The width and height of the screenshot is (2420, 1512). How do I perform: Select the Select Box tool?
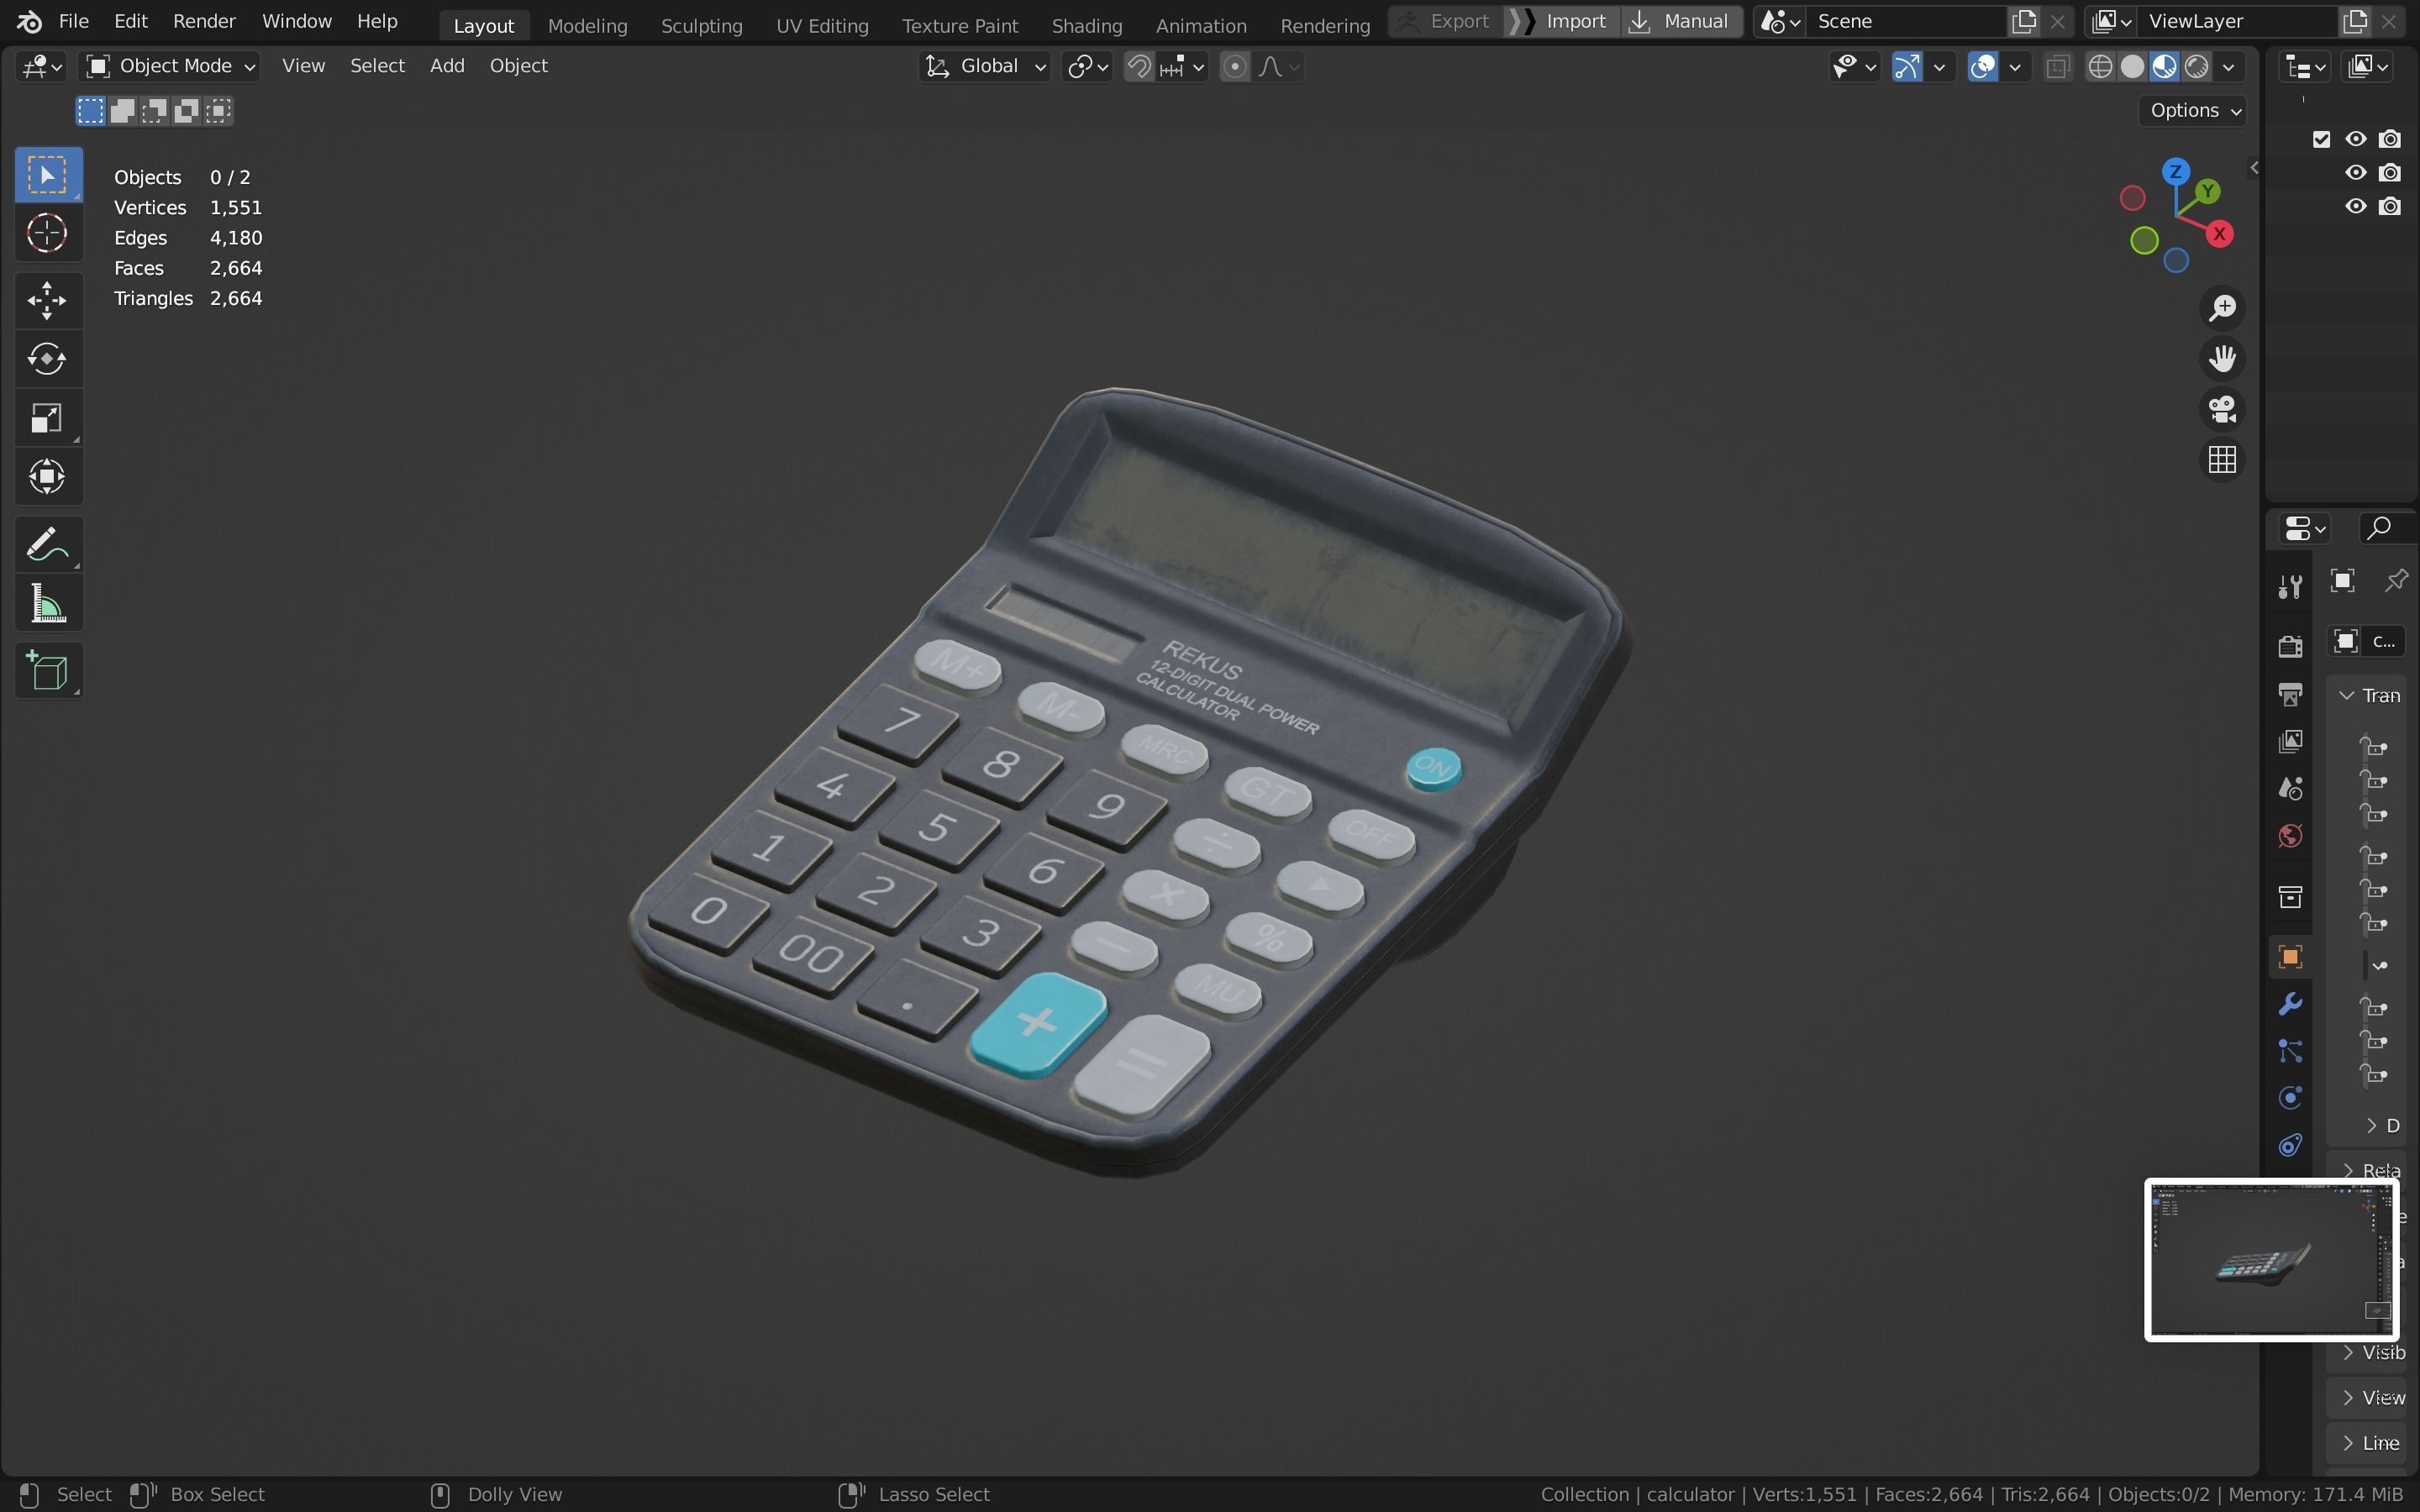[47, 175]
